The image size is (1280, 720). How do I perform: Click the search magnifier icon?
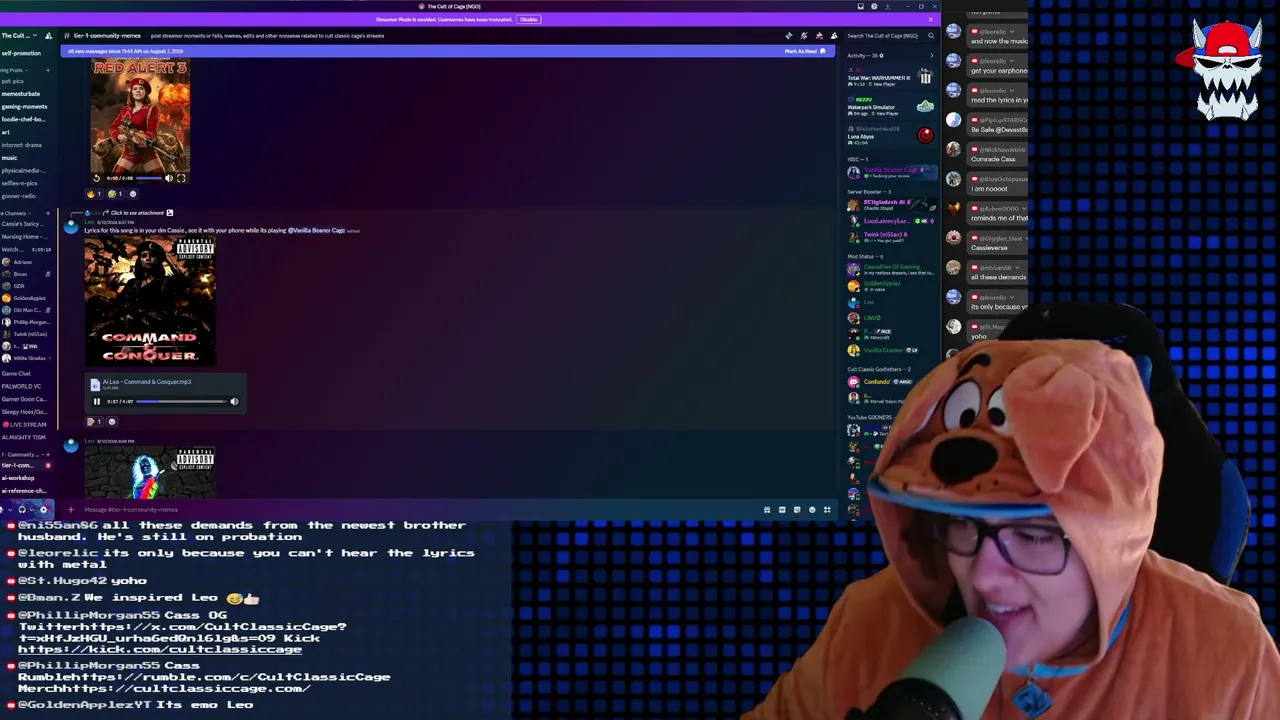tap(931, 36)
